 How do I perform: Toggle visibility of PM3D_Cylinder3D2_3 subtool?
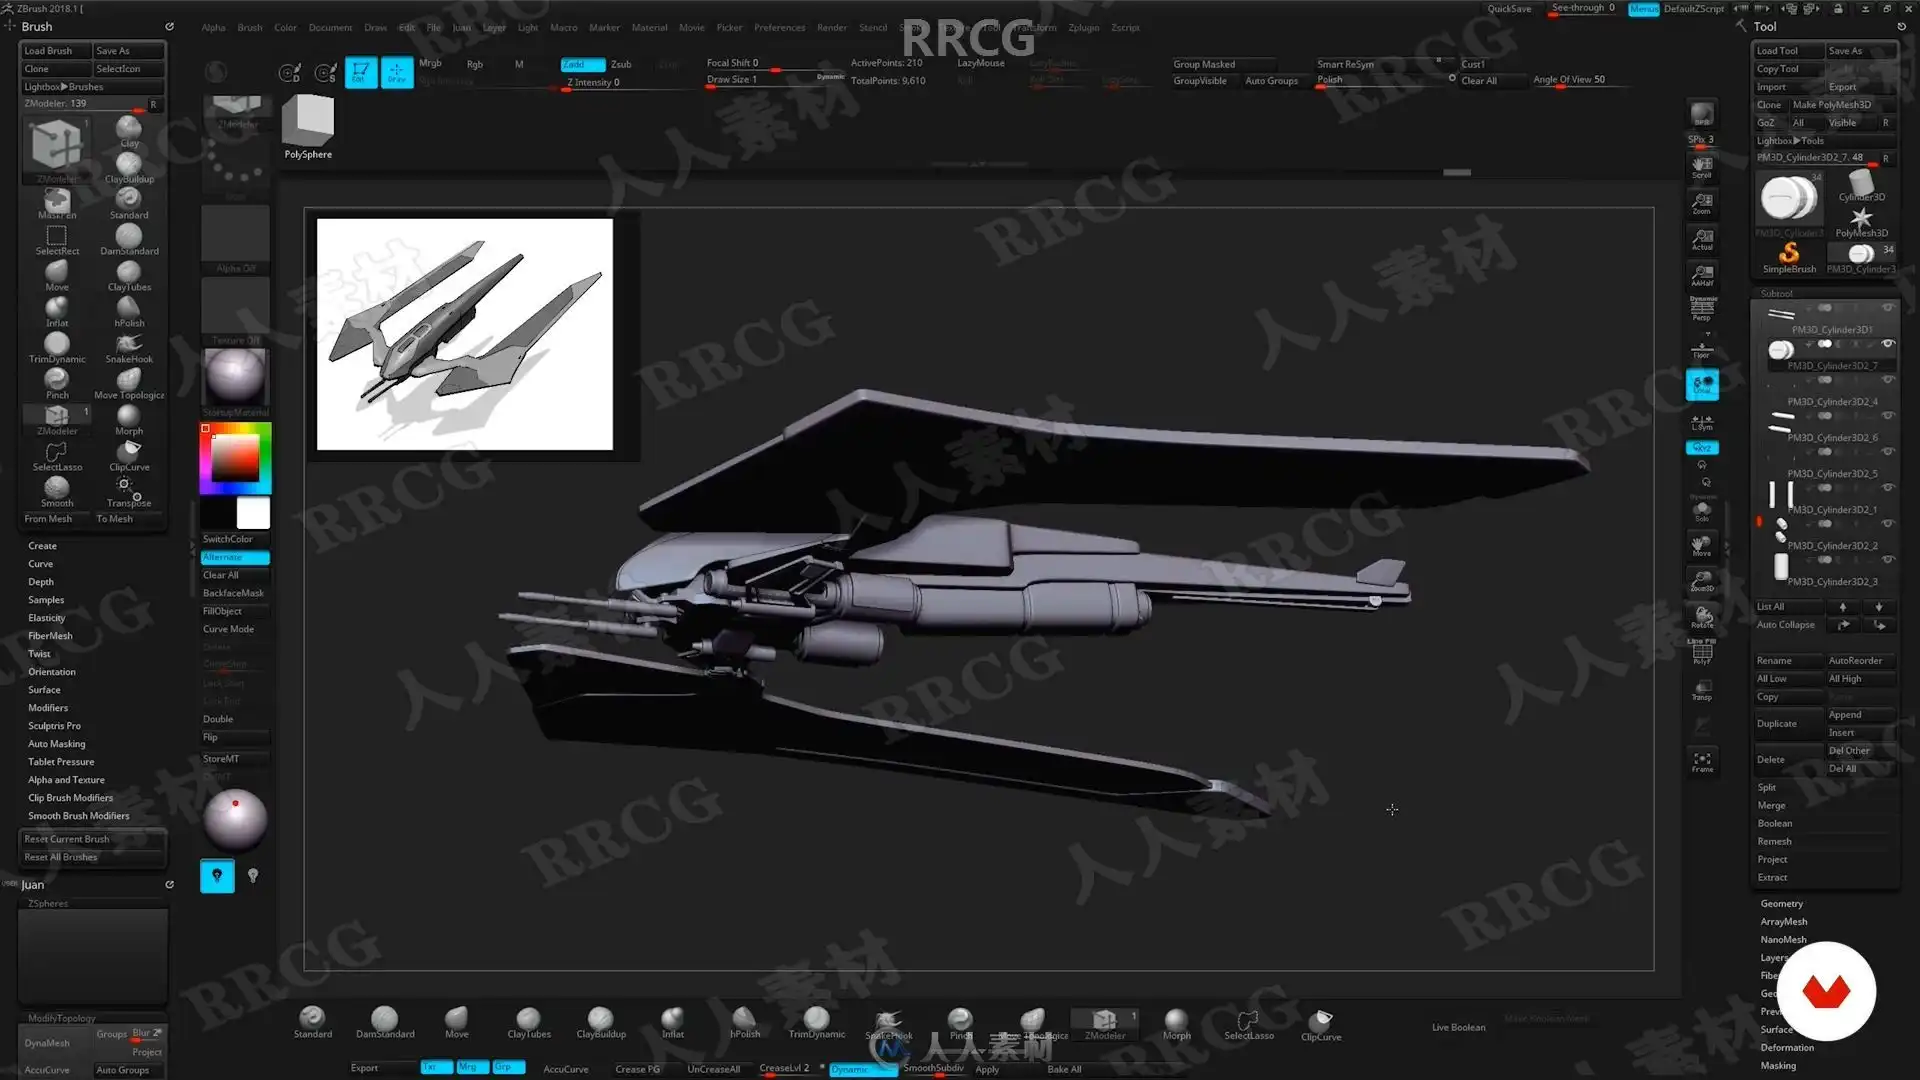[1888, 559]
